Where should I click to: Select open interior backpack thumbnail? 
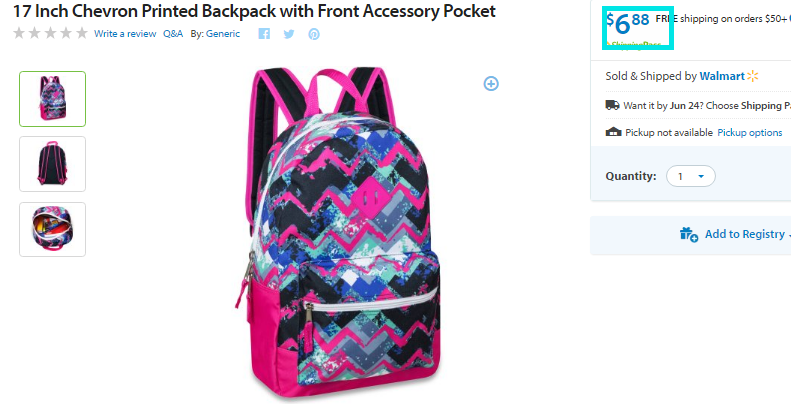(x=52, y=229)
